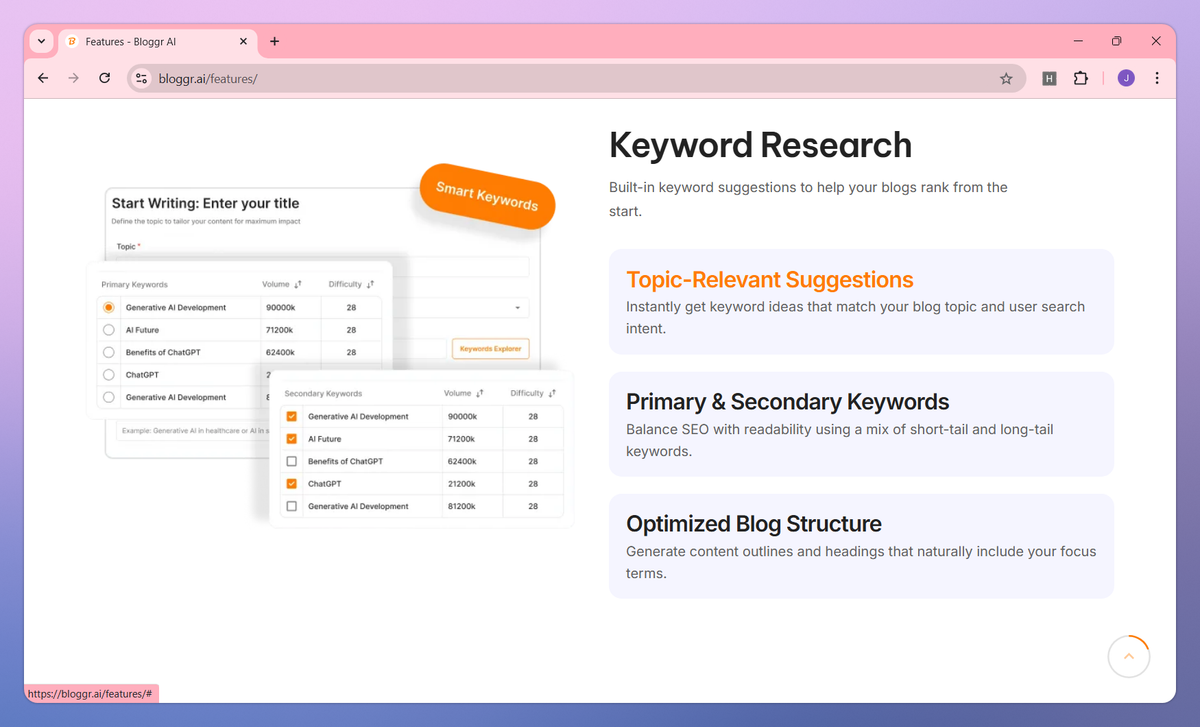Click the H extension icon in the toolbar
The image size is (1200, 727).
[1049, 77]
